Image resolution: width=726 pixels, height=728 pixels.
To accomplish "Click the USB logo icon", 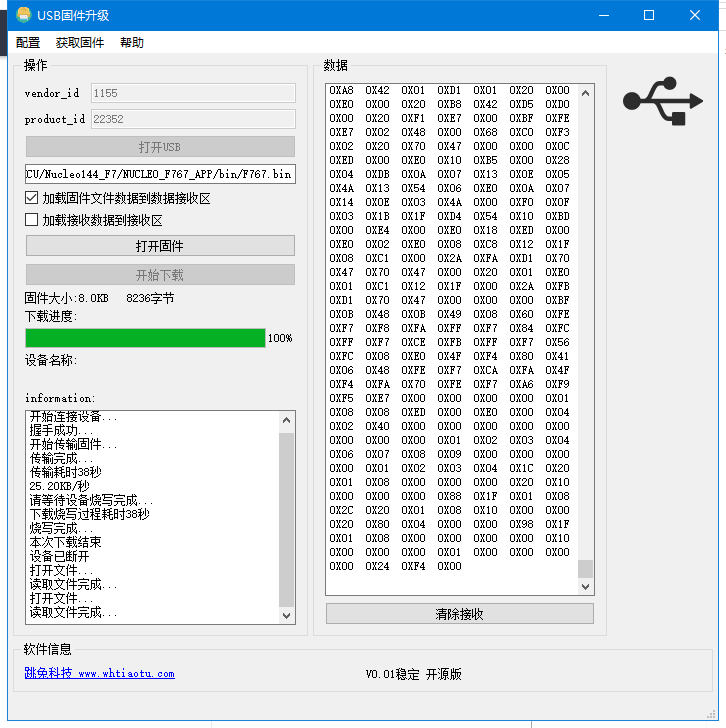I will pyautogui.click(x=661, y=102).
